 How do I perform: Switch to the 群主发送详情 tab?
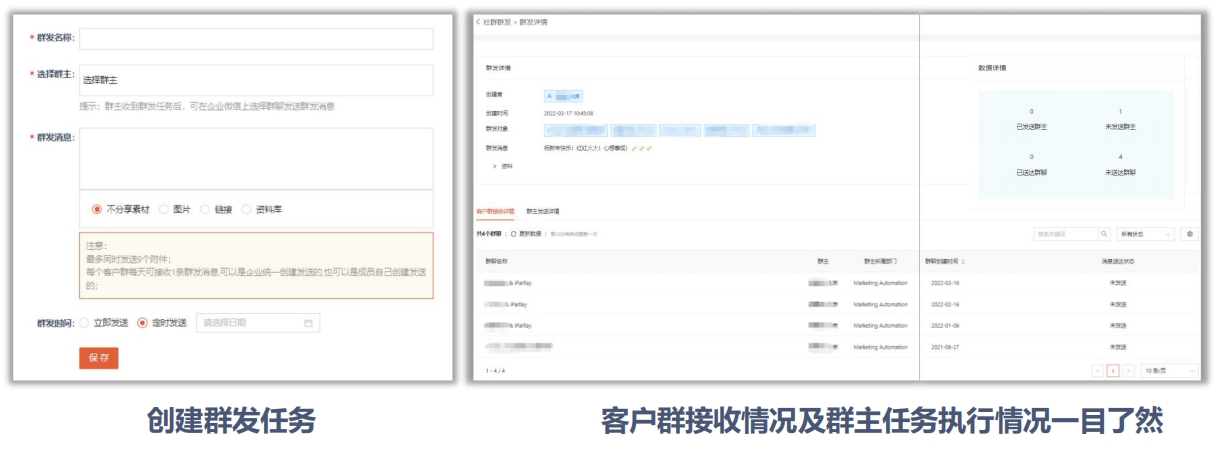[543, 211]
